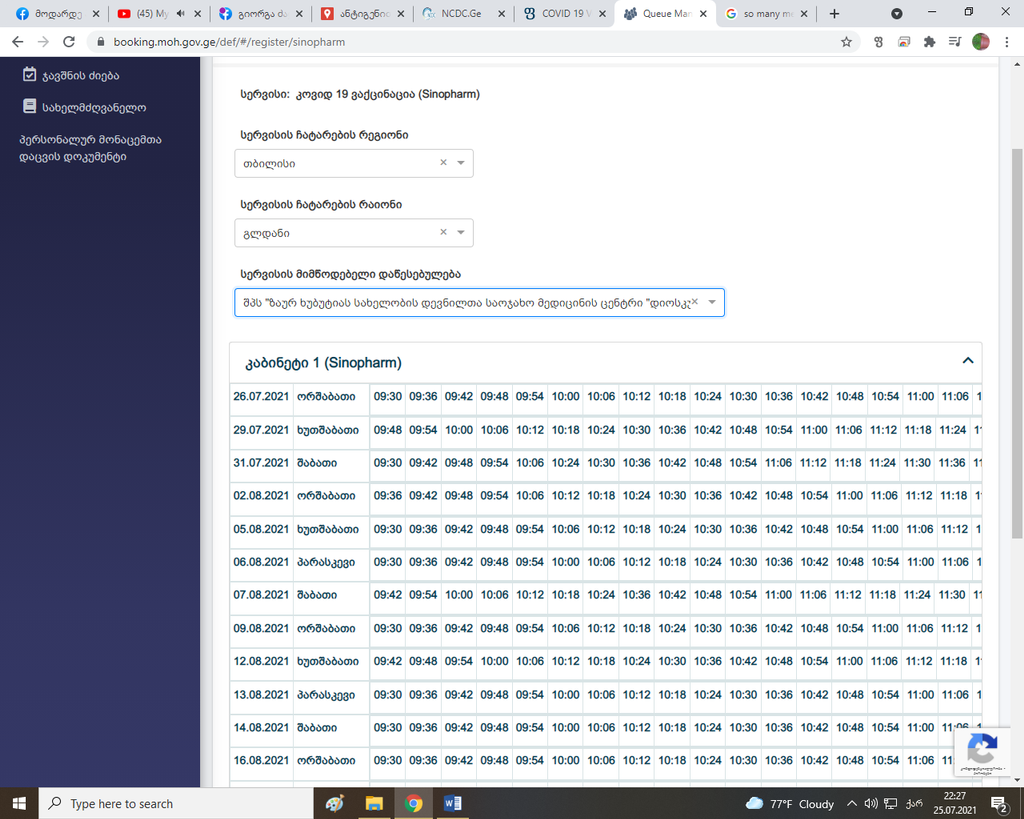Click the browser forward arrow
1024x819 pixels.
43,42
